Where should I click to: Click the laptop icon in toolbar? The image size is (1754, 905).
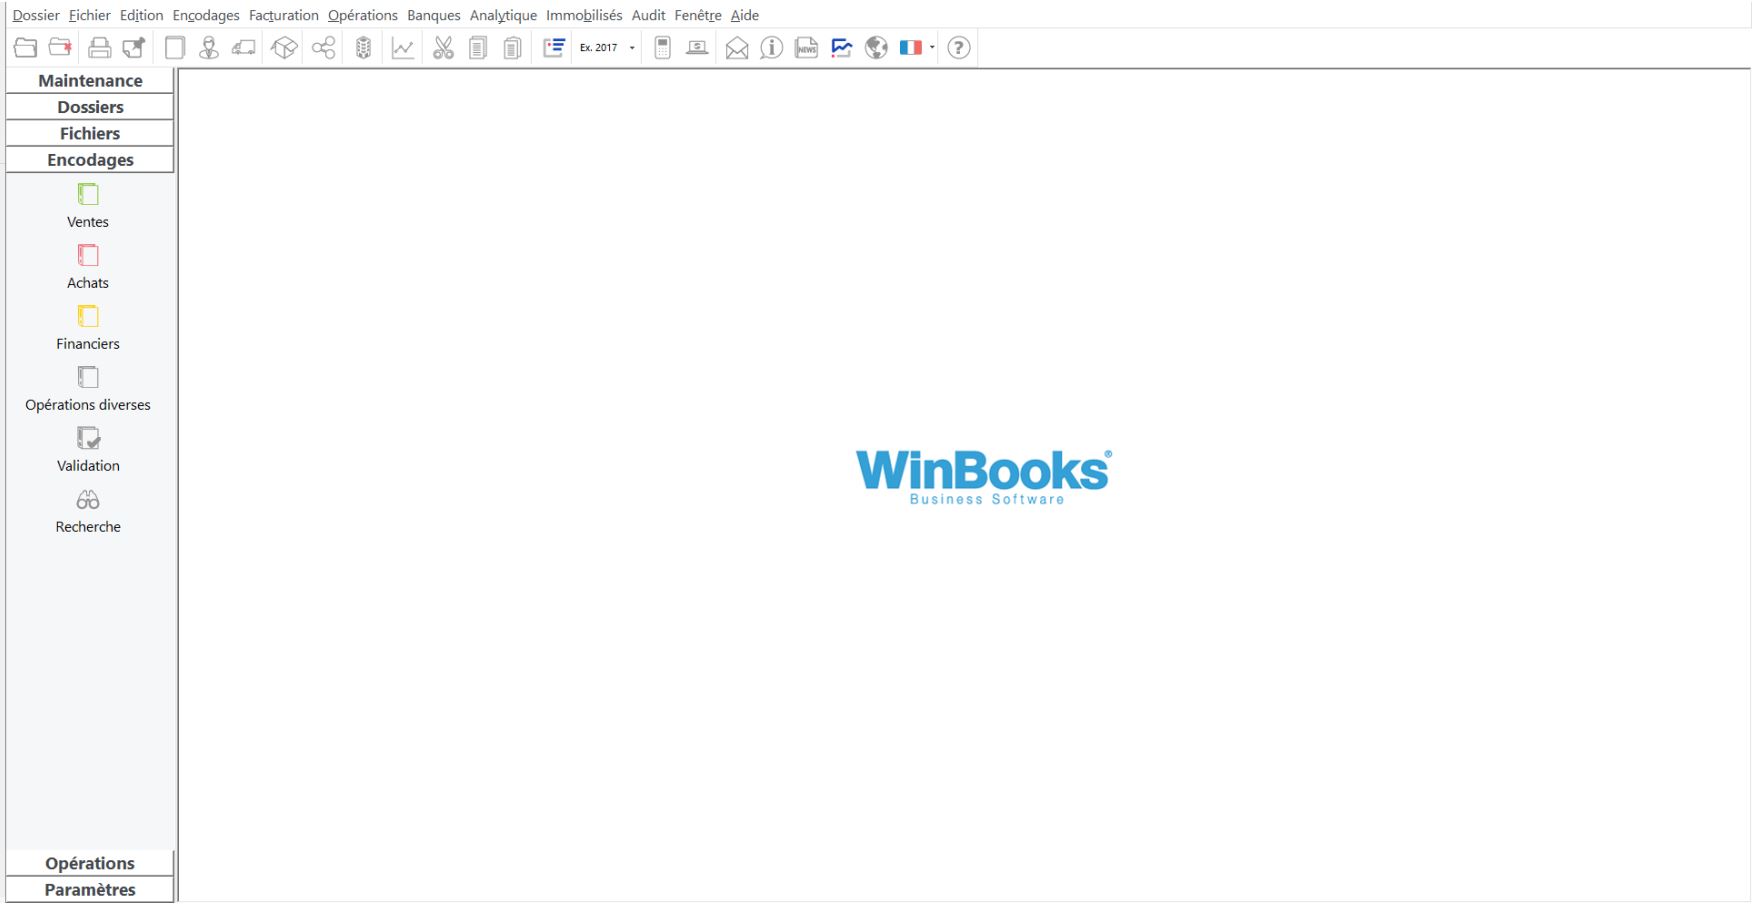[x=697, y=47]
